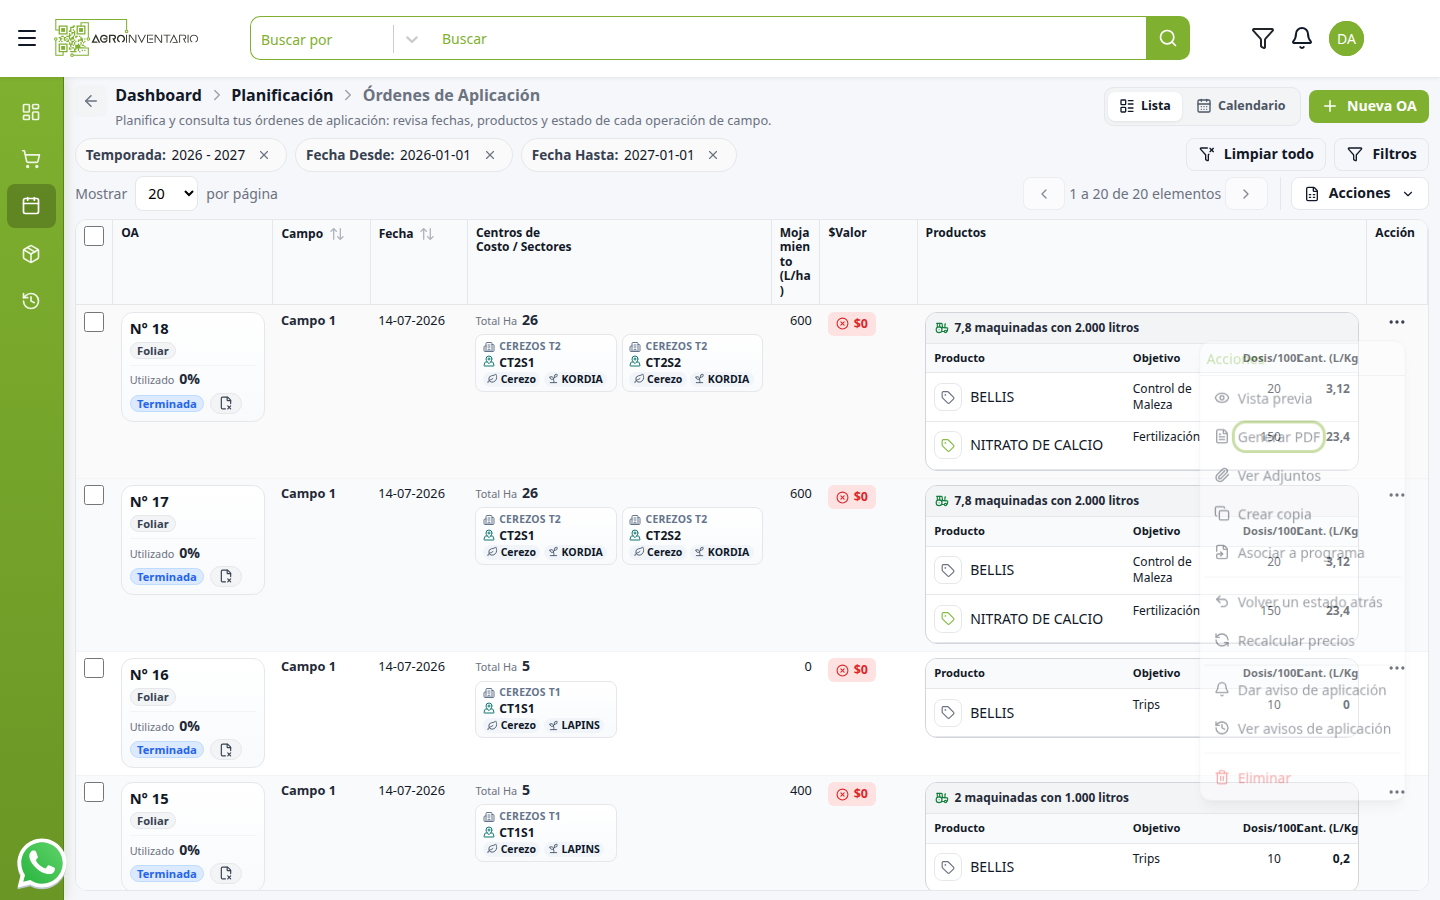This screenshot has width=1440, height=900.
Task: Open the dashboard grid icon in sidebar
Action: (x=31, y=112)
